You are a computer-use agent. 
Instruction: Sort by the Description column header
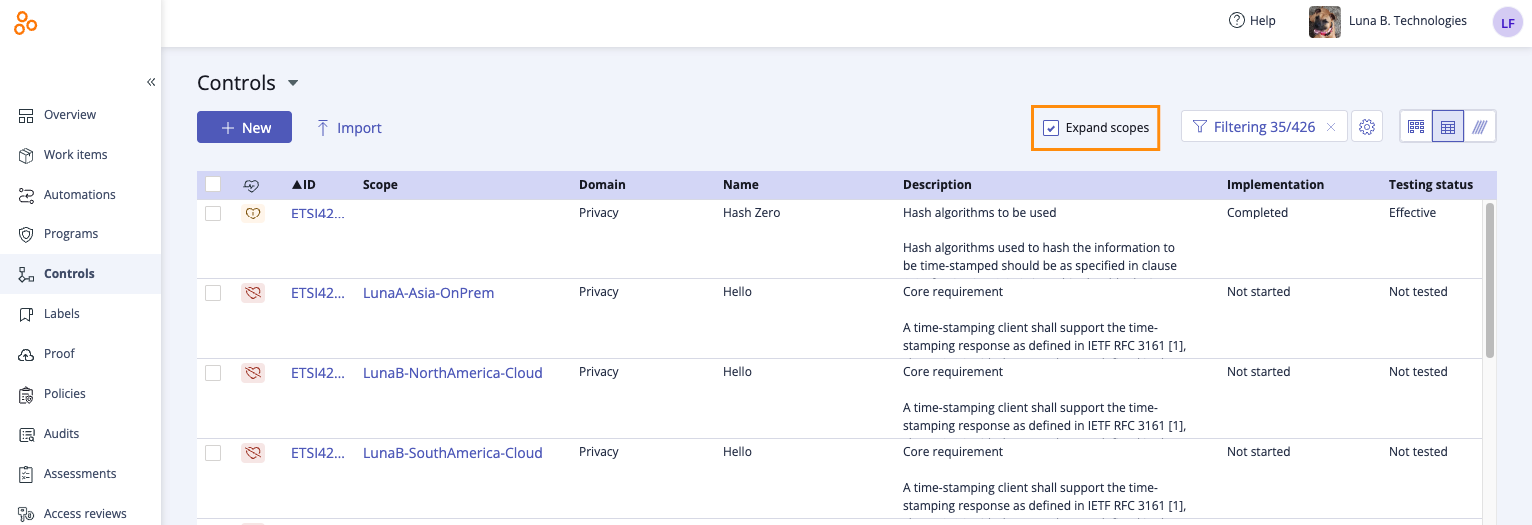coord(937,185)
